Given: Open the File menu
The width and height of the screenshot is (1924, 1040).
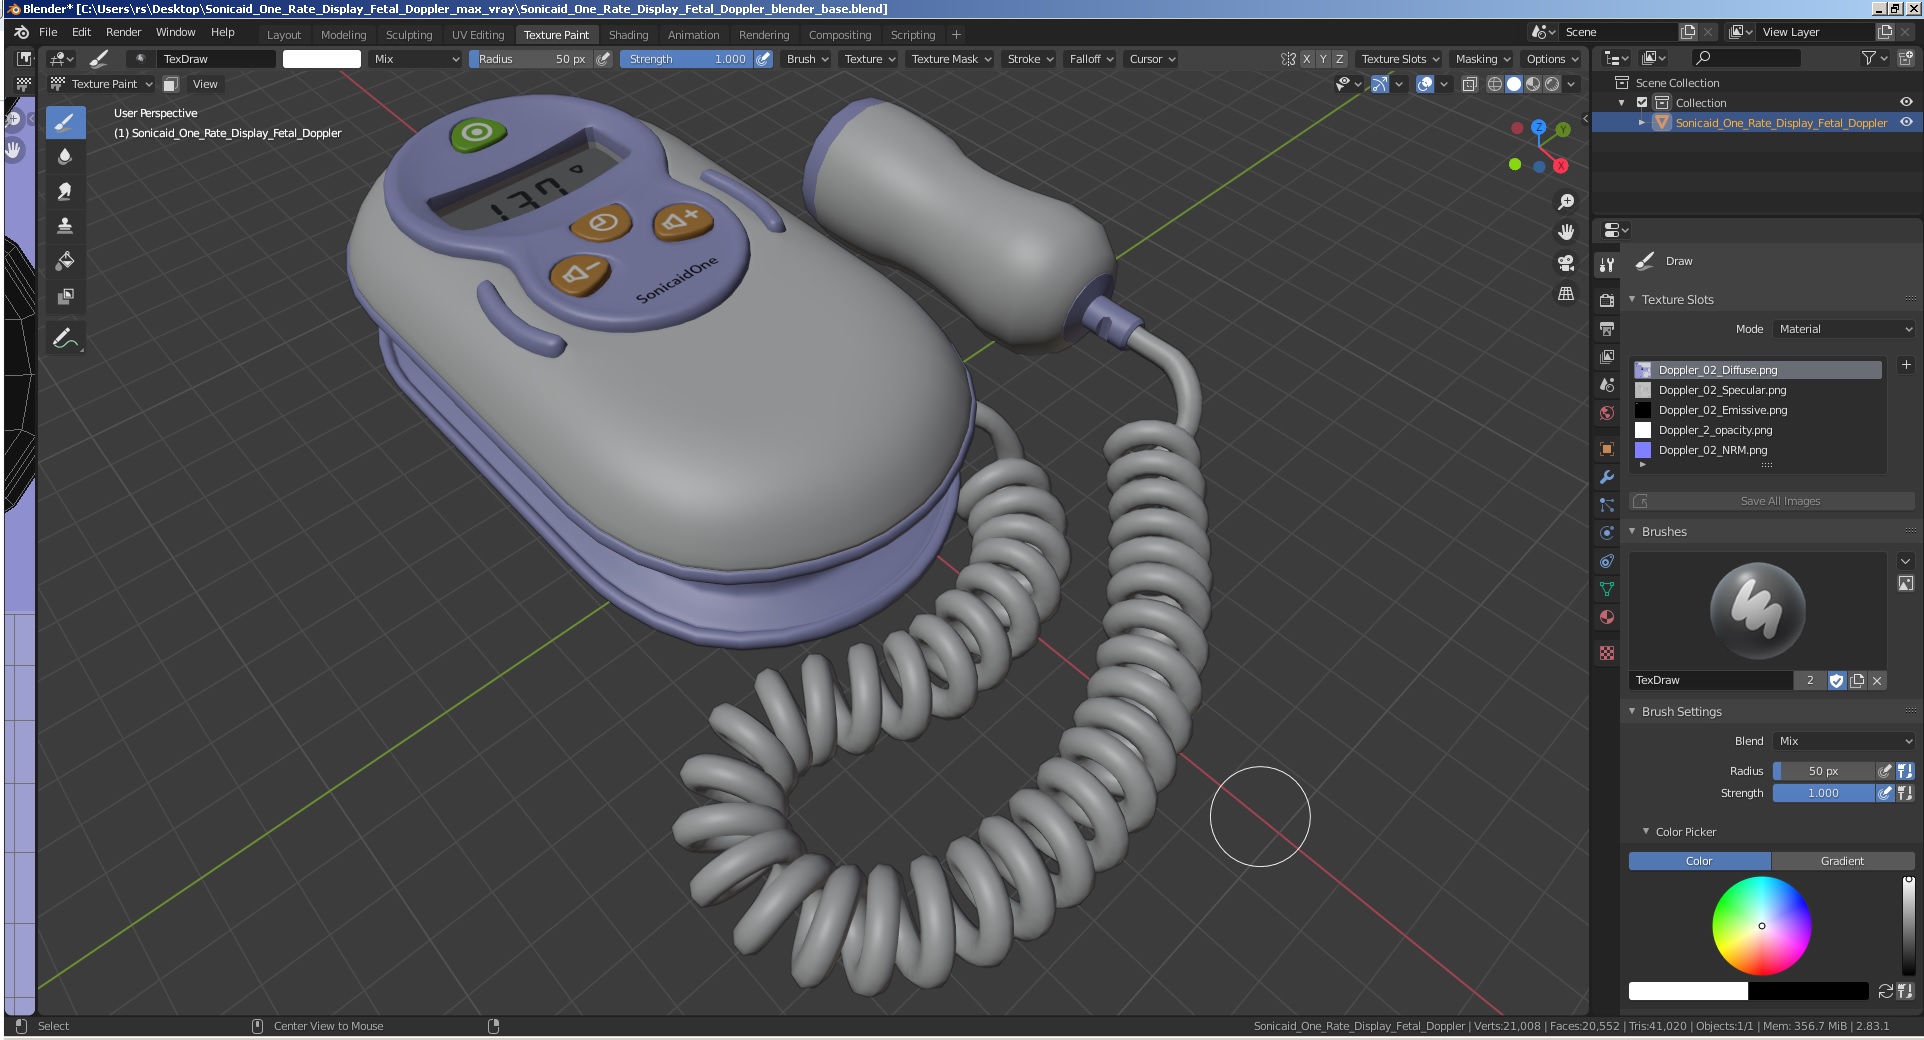Looking at the screenshot, I should coord(48,32).
